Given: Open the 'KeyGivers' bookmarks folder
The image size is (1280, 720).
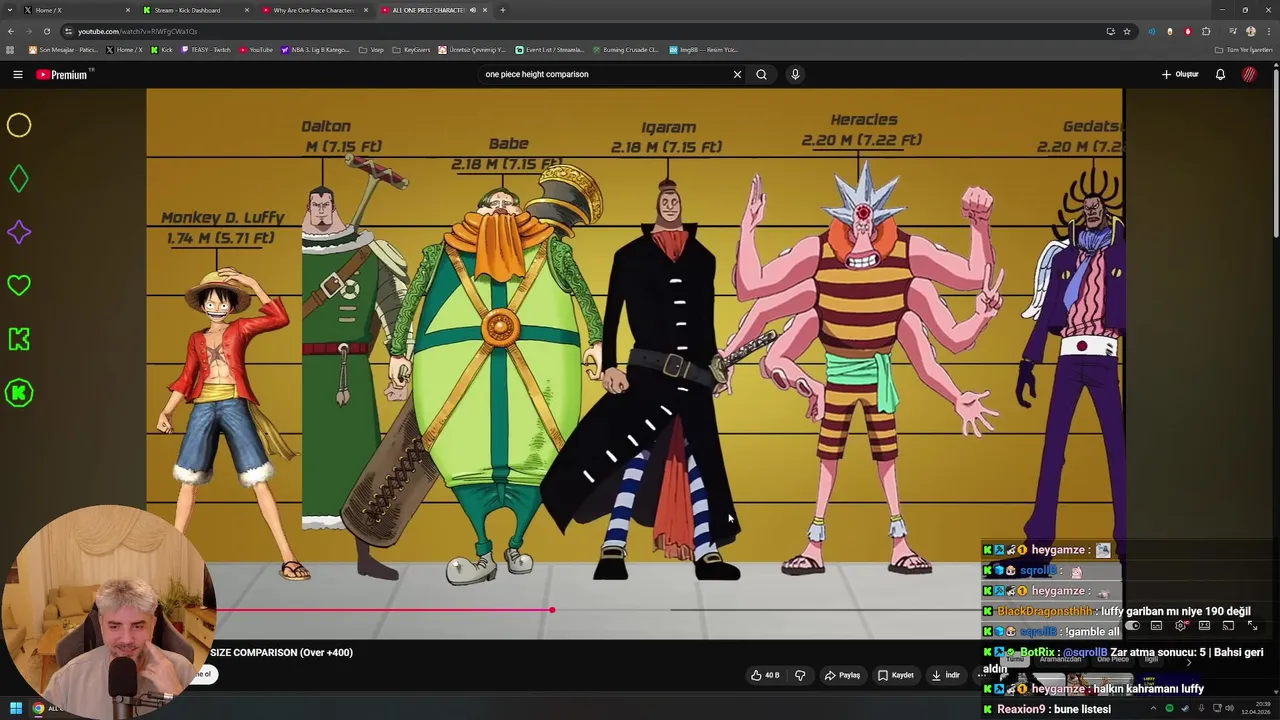Looking at the screenshot, I should [411, 49].
